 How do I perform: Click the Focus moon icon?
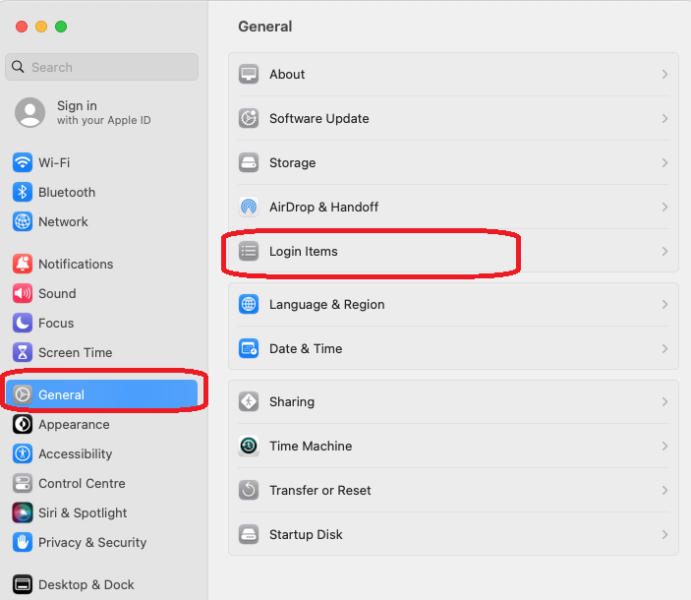[22, 323]
